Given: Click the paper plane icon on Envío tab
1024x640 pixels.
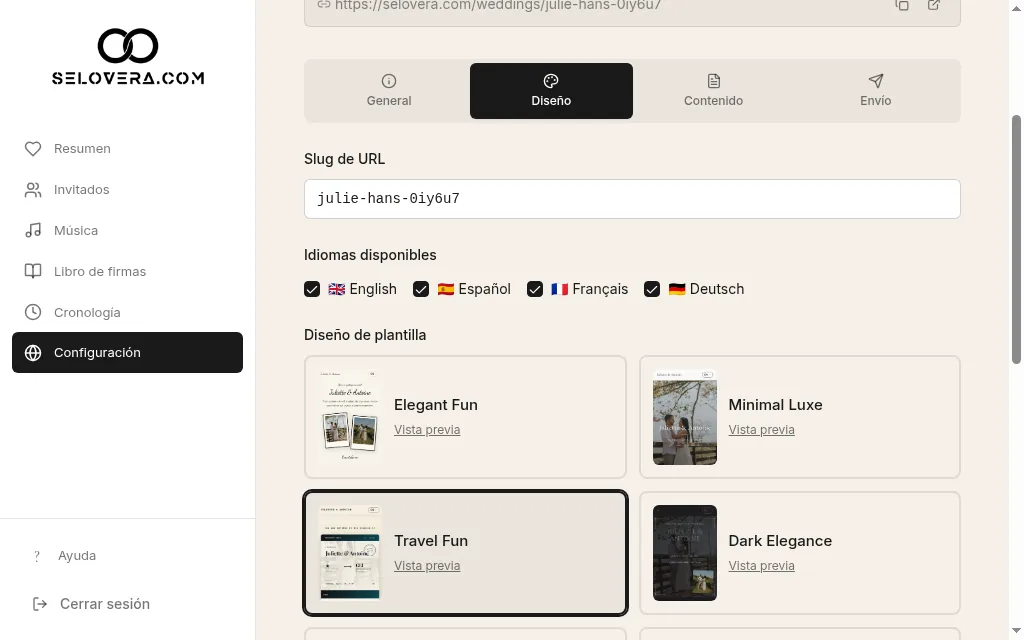Looking at the screenshot, I should click(x=876, y=81).
